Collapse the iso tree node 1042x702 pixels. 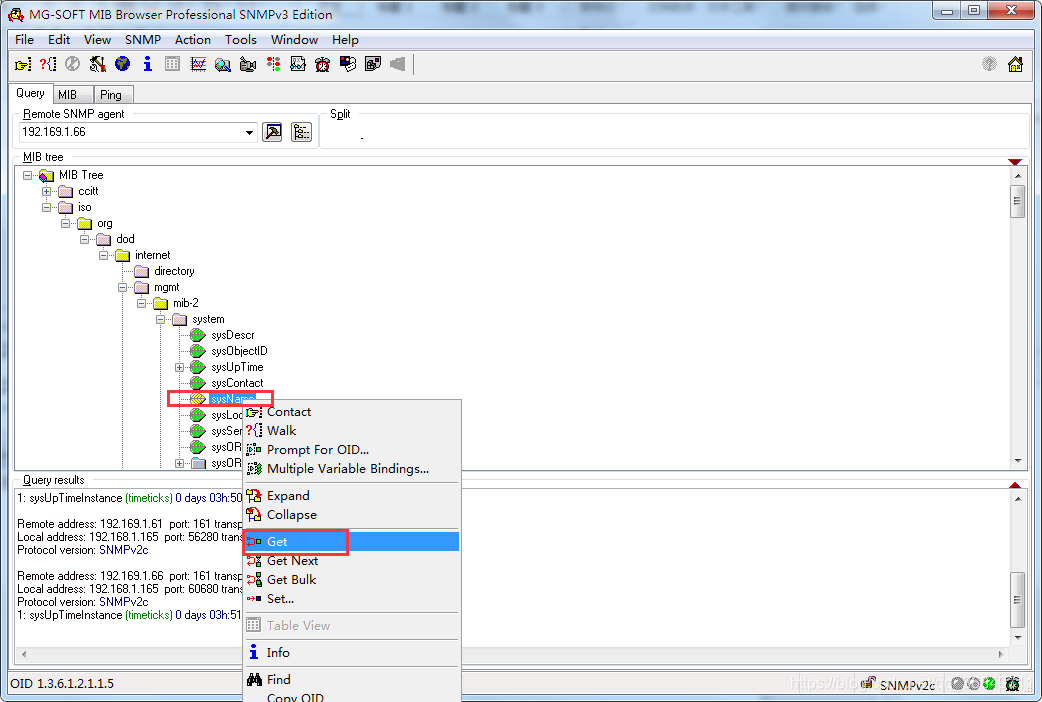pos(47,207)
